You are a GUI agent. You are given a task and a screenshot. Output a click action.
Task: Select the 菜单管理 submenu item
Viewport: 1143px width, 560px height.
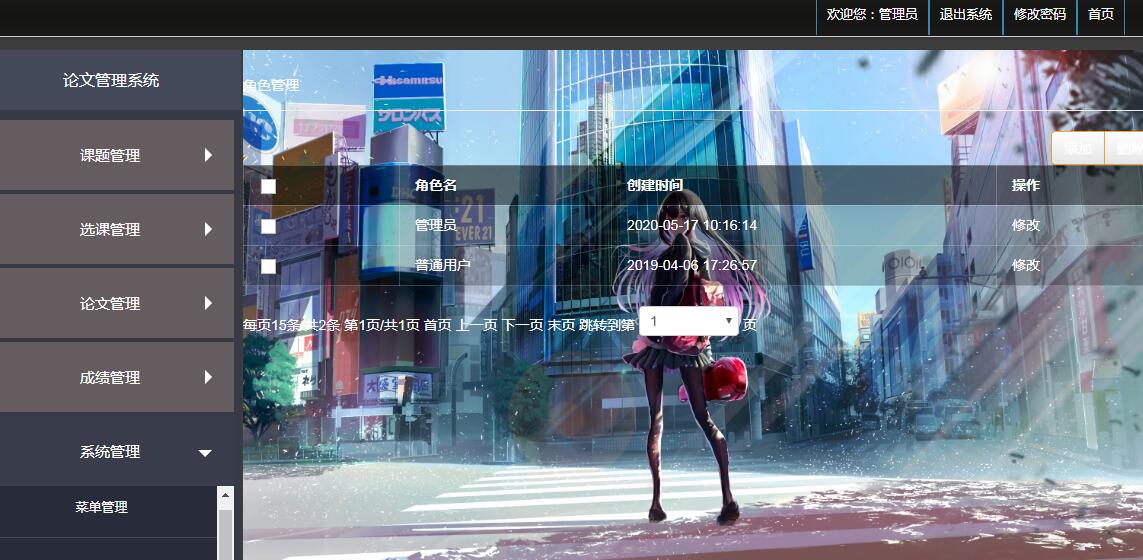click(101, 508)
